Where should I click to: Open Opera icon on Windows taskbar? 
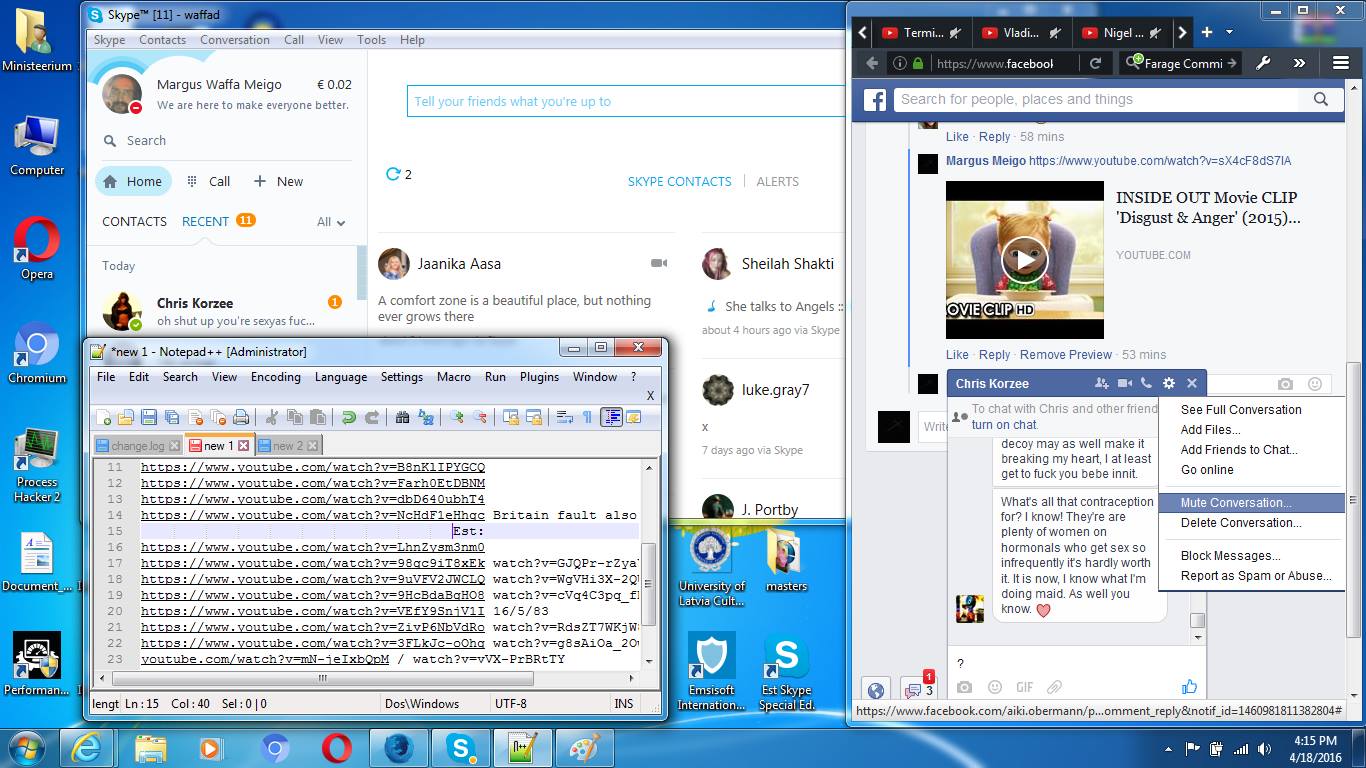point(337,748)
